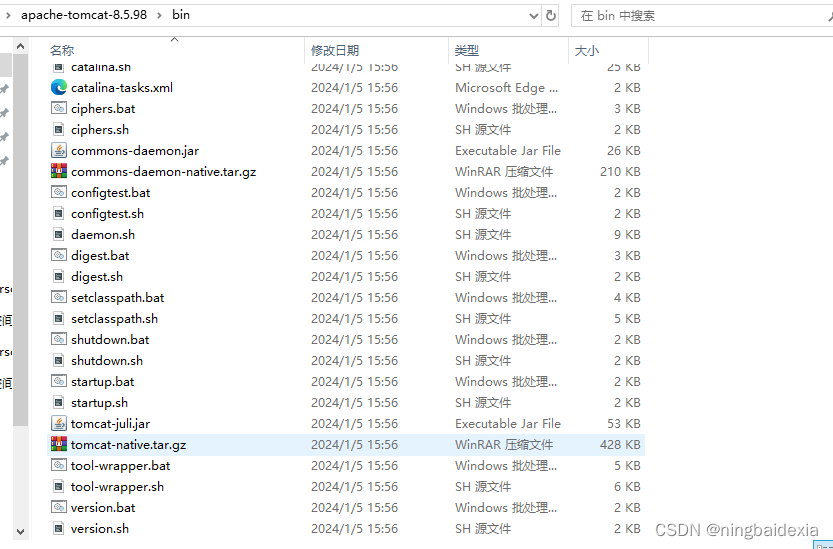Click the daemon.sh file icon

(58, 234)
